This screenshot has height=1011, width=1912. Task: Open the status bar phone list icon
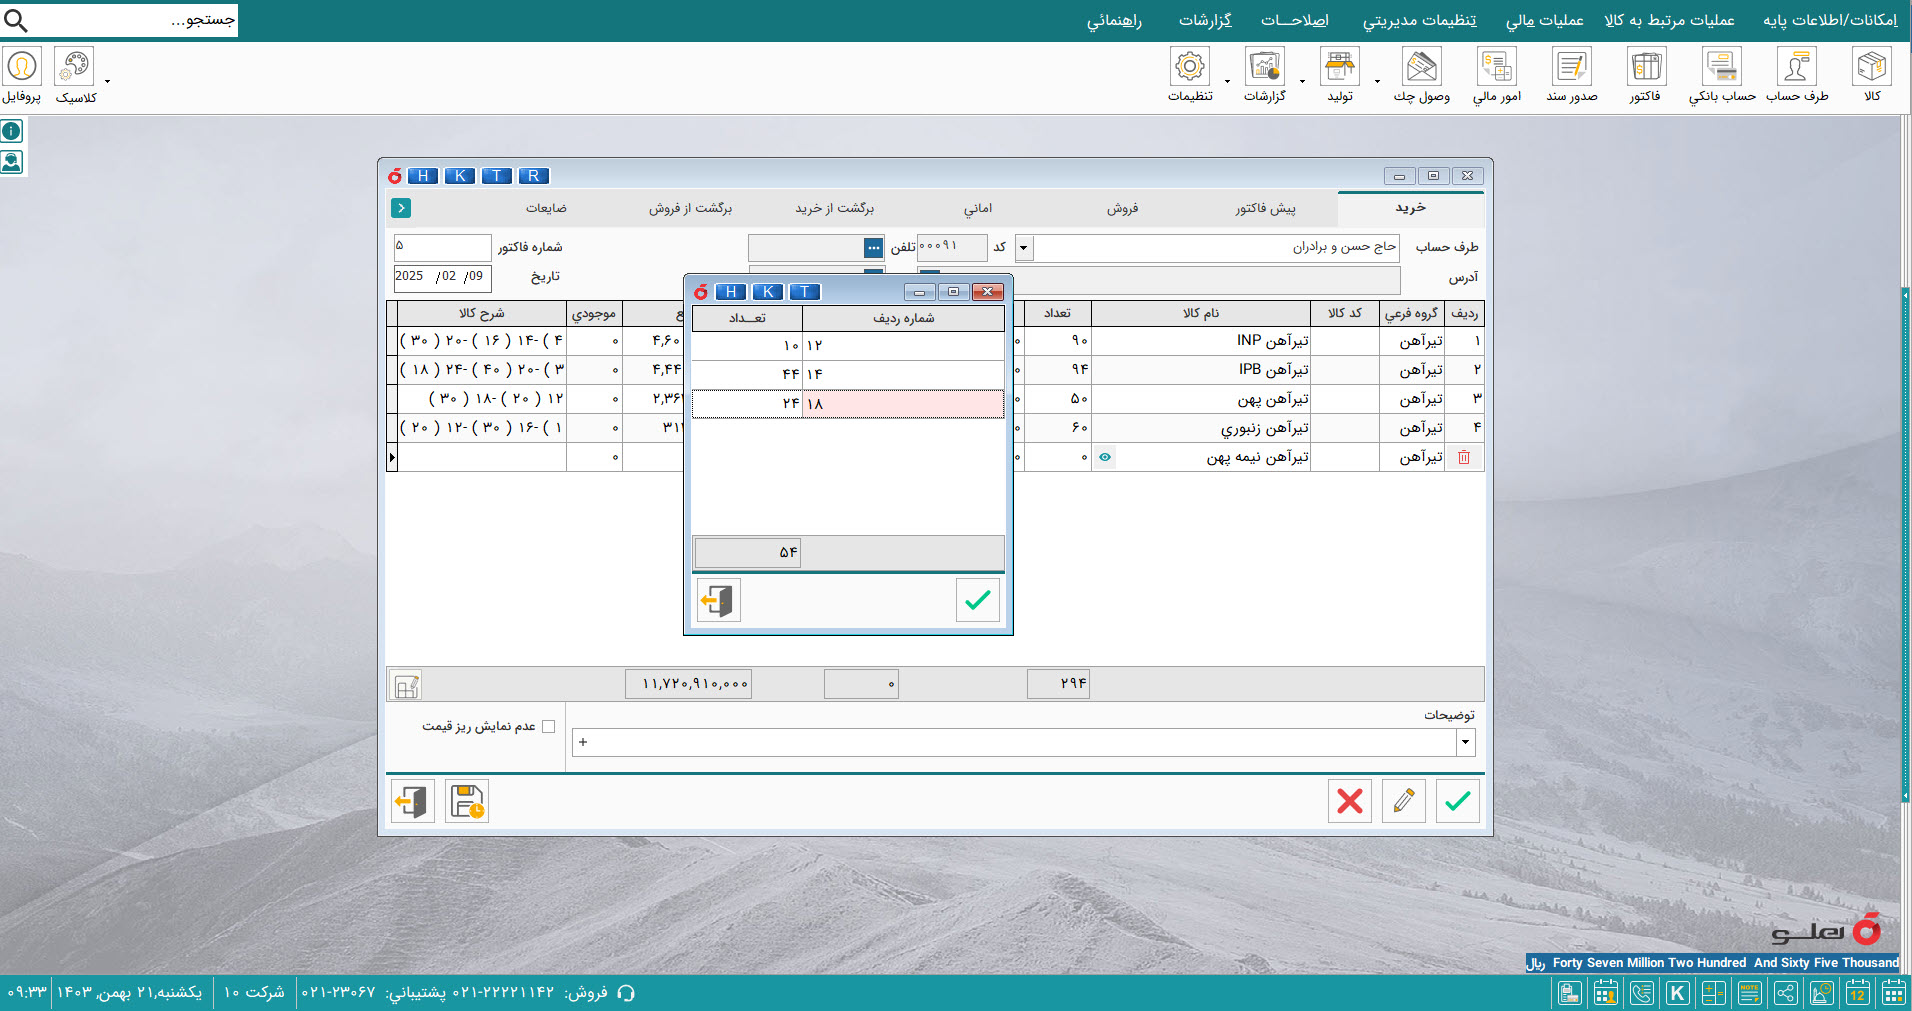pos(1642,993)
